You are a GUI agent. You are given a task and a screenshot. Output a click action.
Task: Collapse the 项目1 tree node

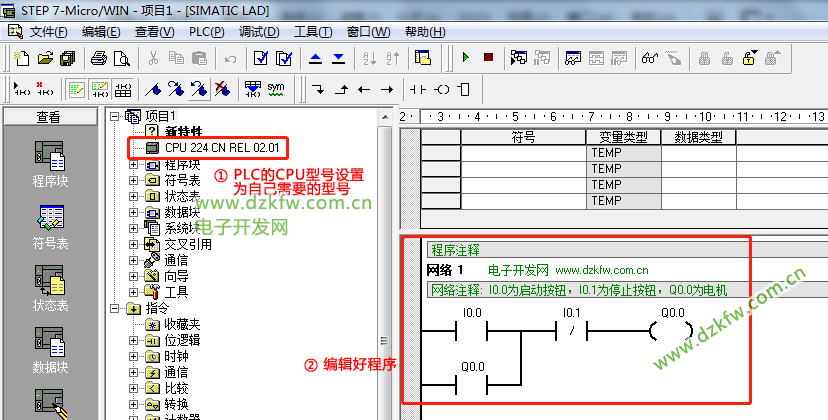point(116,116)
